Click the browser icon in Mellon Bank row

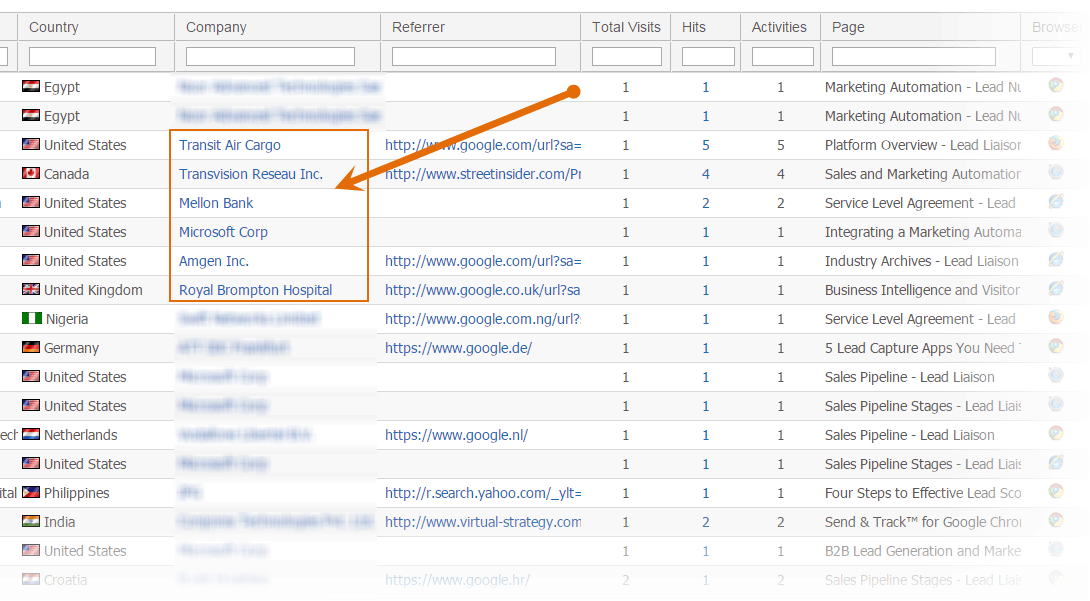[x=1056, y=201]
